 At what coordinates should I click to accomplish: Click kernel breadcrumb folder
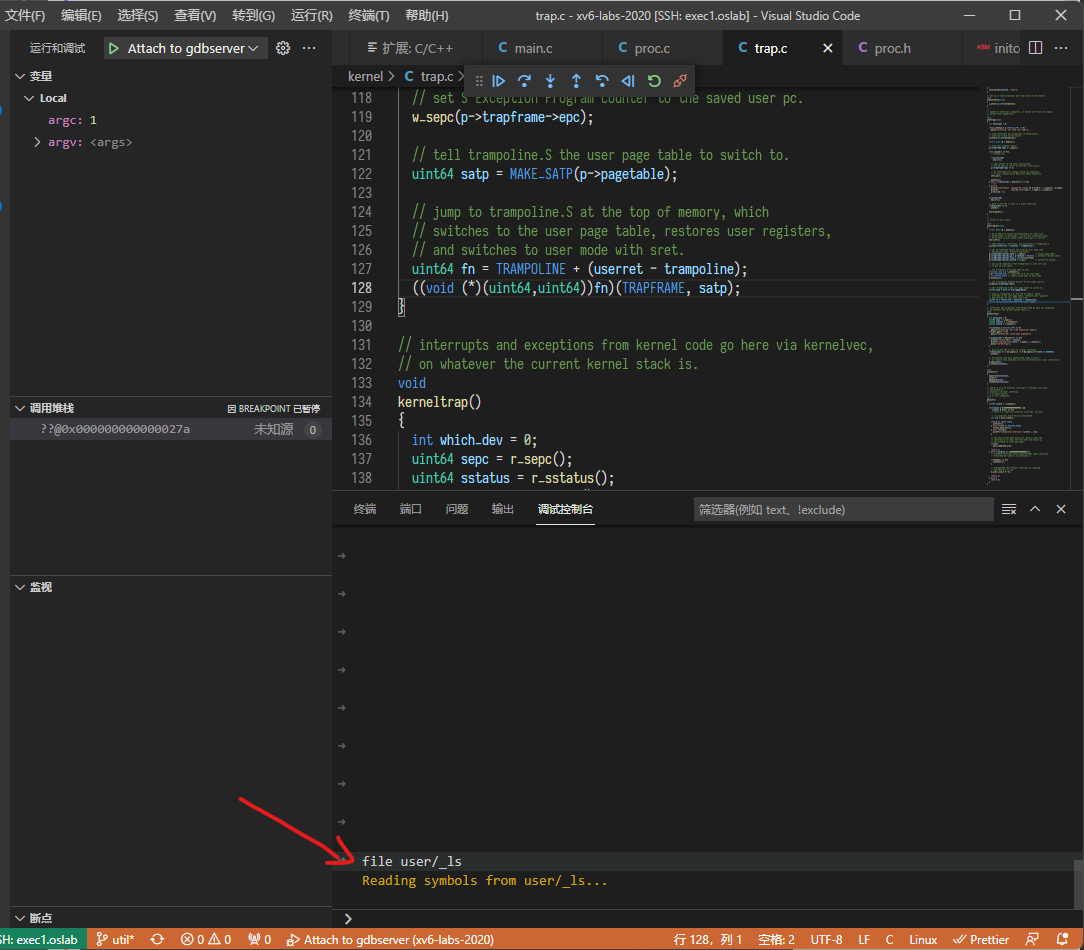[365, 76]
